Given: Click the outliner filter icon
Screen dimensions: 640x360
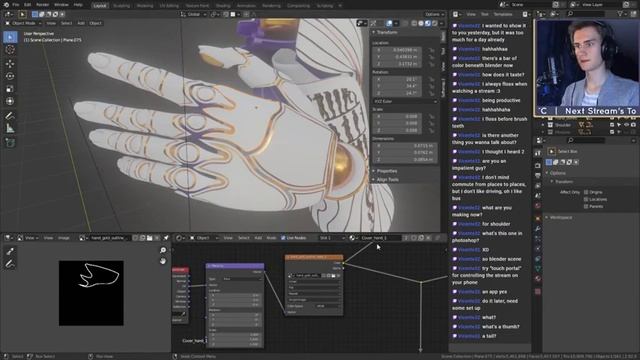Looking at the screenshot, I should pos(620,14).
